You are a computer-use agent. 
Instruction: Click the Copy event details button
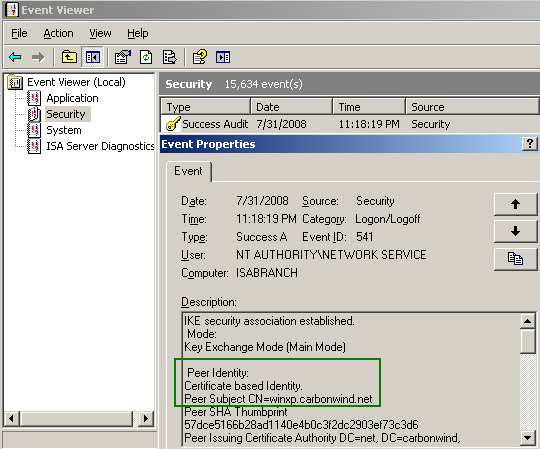pos(515,259)
